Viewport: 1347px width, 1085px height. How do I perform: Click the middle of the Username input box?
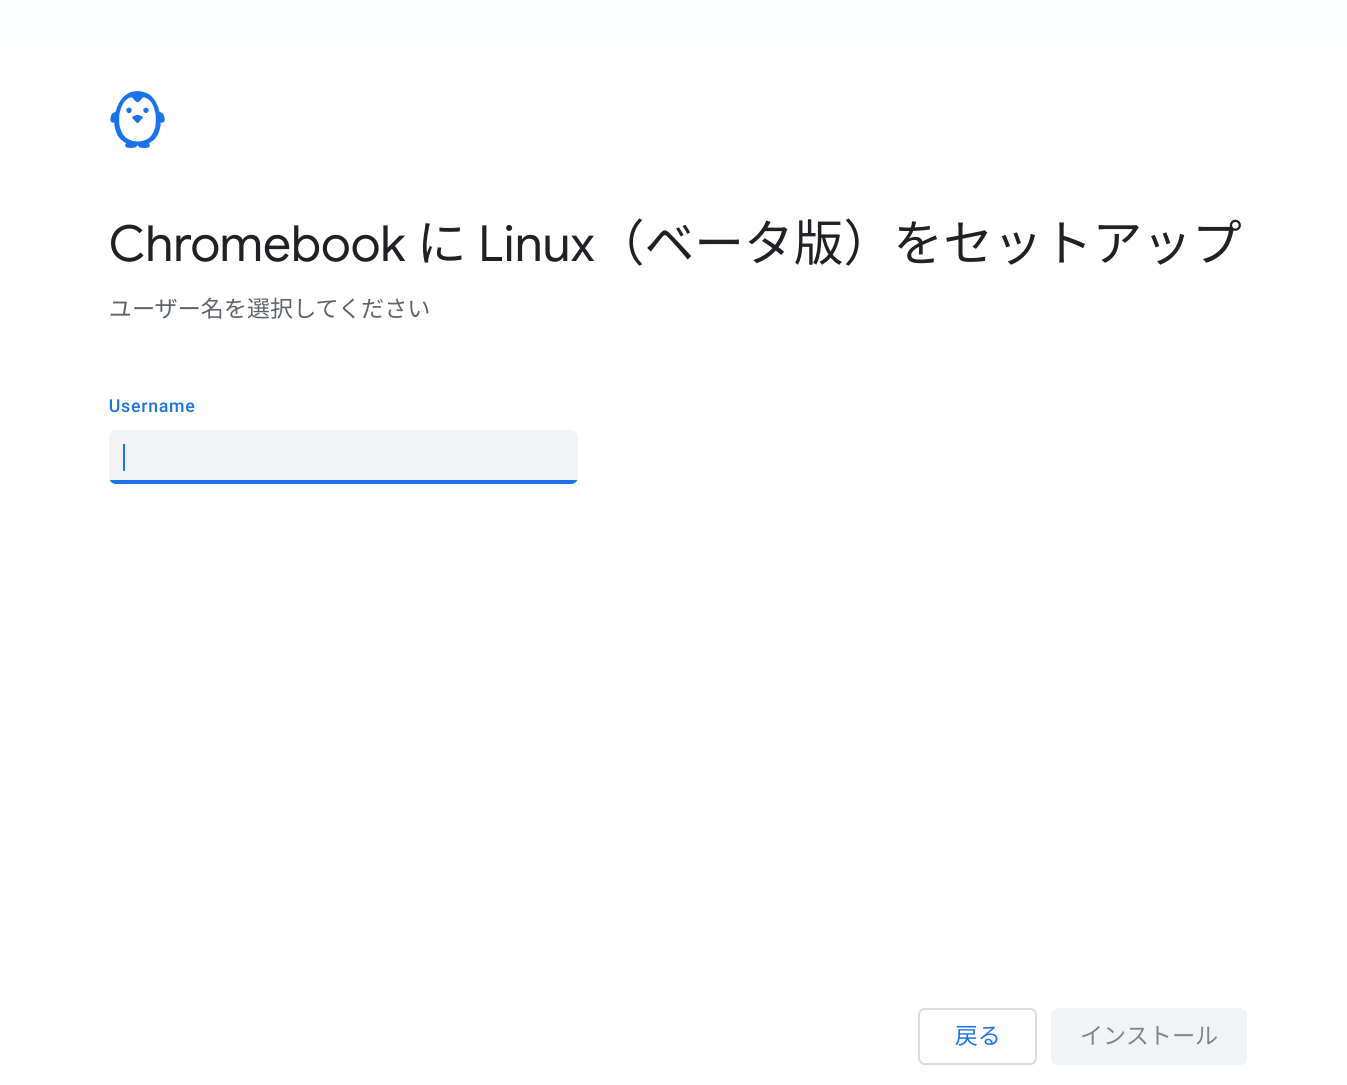click(x=343, y=457)
